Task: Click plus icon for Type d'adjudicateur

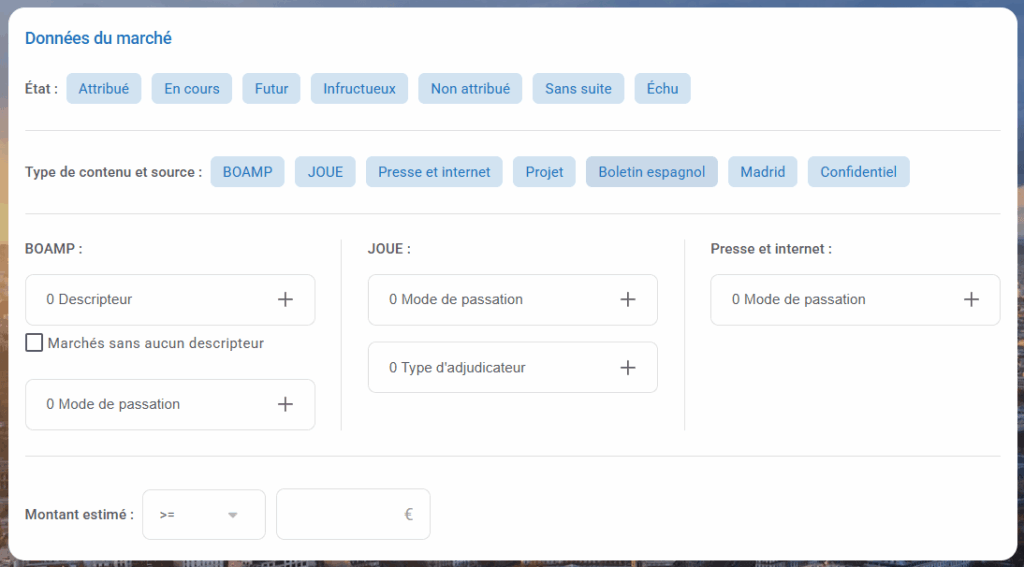Action: point(628,367)
